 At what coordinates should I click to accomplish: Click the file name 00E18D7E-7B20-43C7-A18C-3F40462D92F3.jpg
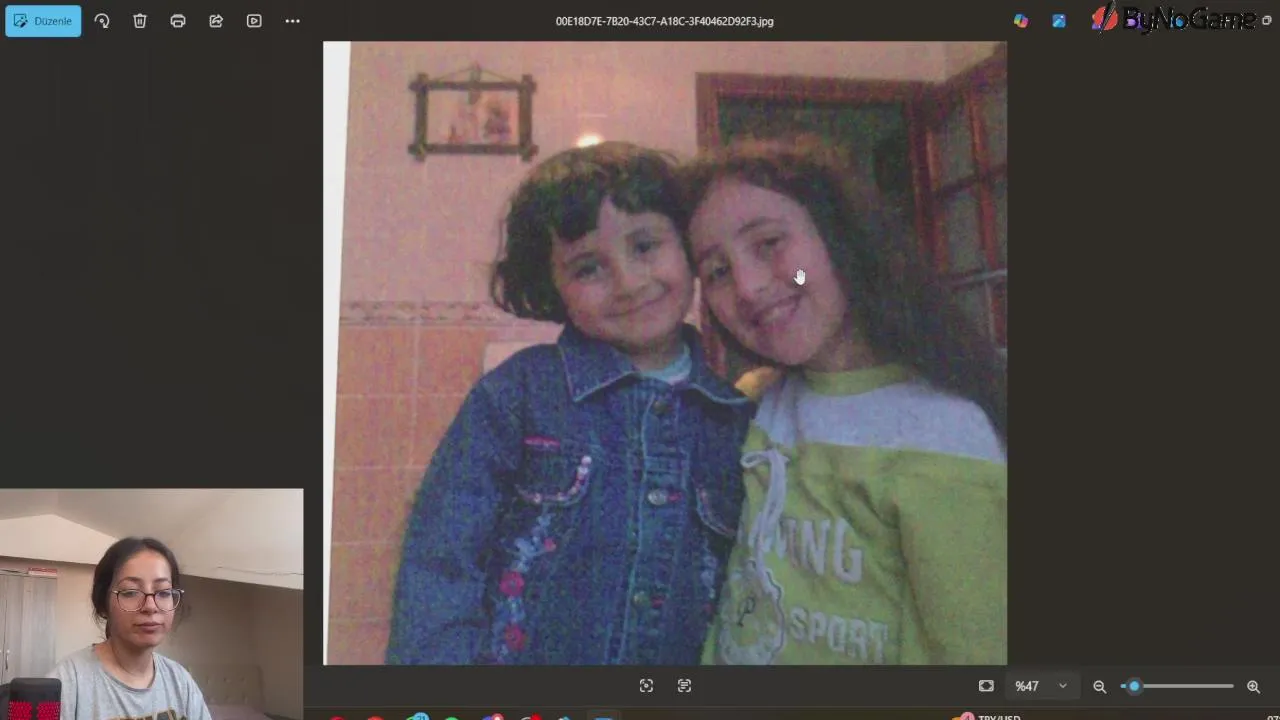[x=664, y=21]
